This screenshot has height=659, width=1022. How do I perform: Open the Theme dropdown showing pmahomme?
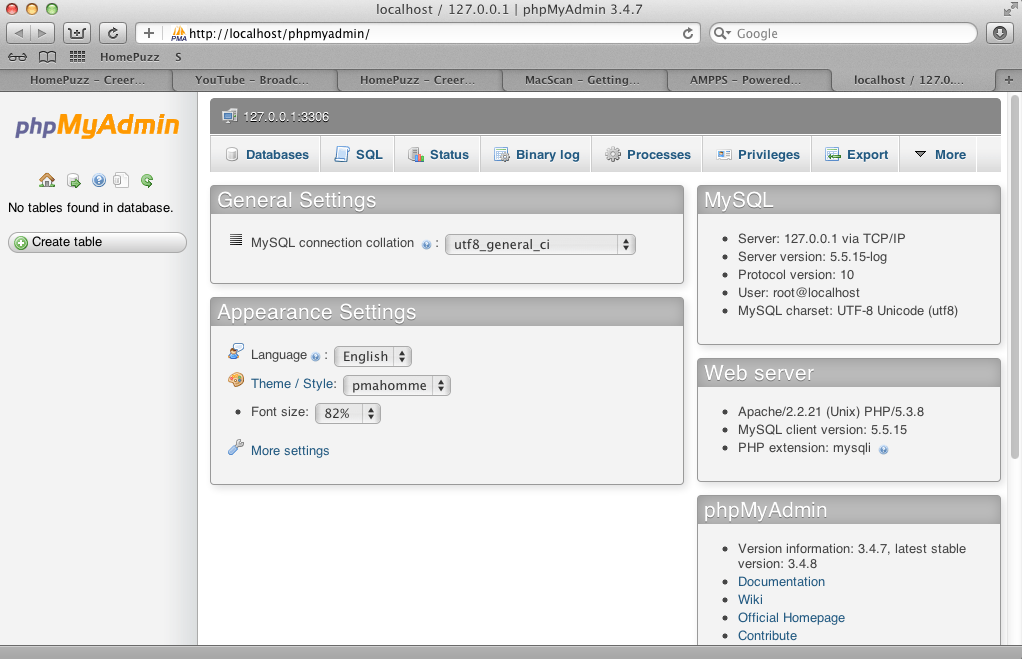(x=397, y=385)
